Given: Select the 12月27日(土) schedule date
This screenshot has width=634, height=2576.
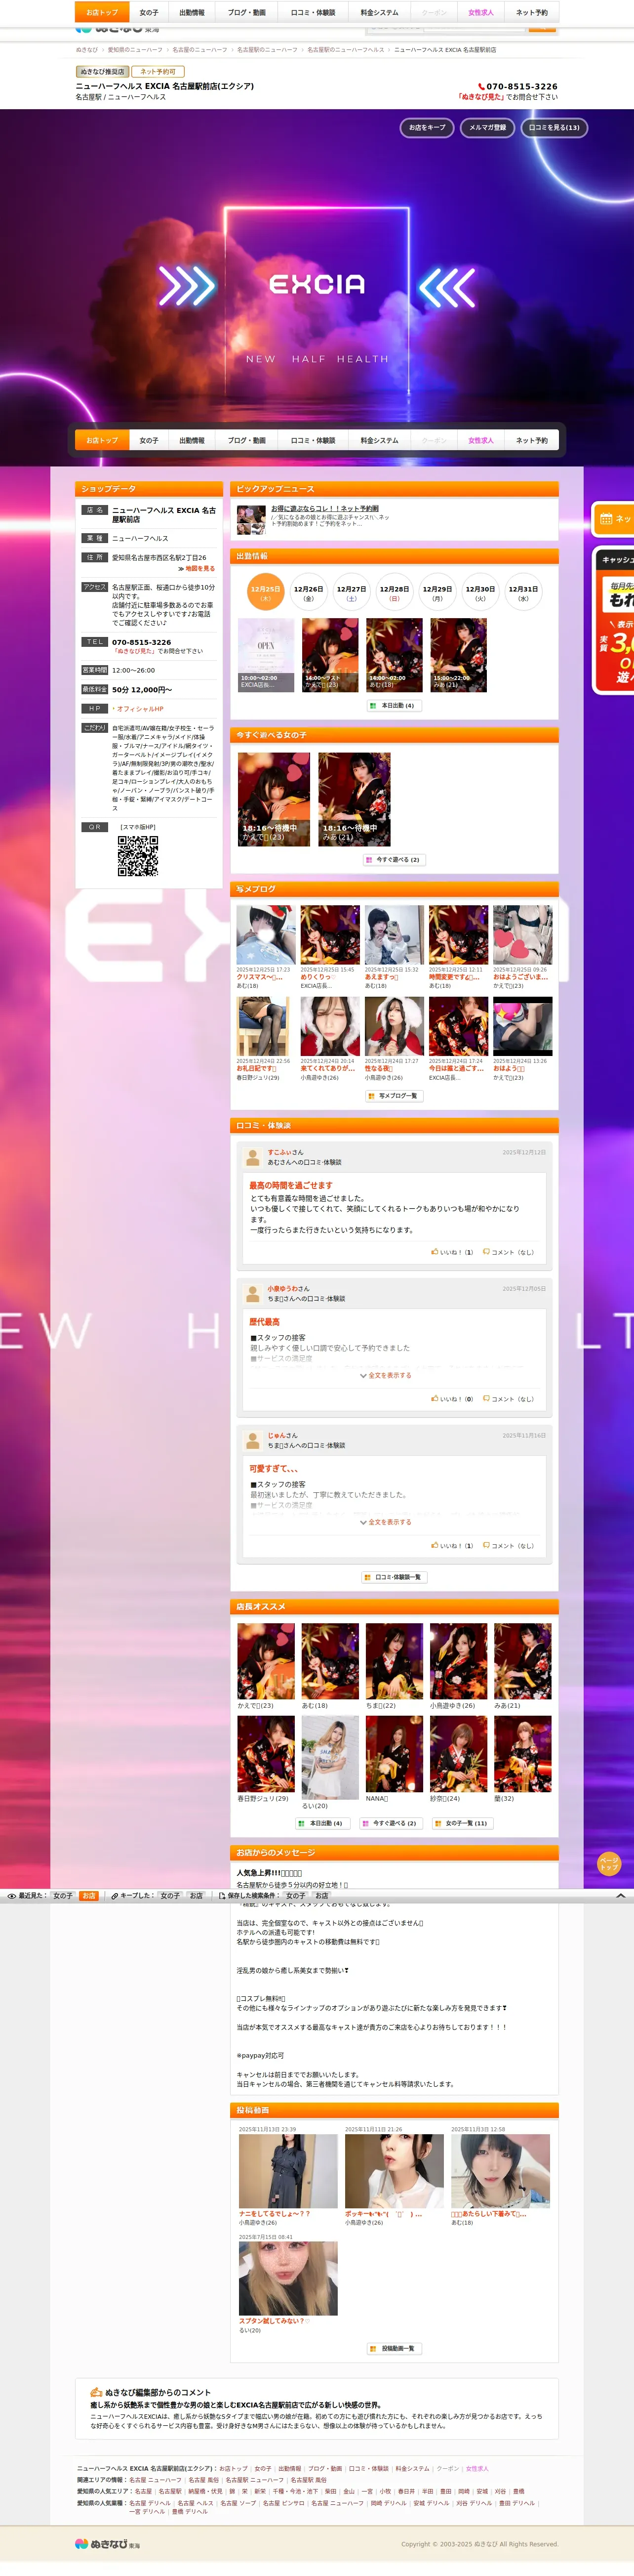Looking at the screenshot, I should pos(351,592).
